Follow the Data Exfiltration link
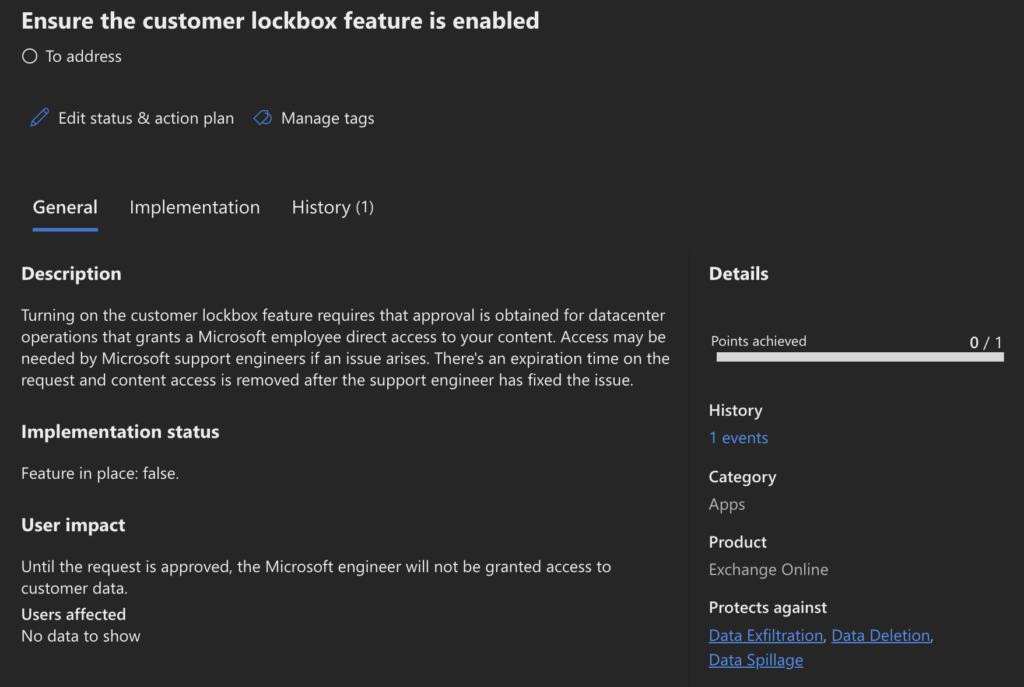The height and width of the screenshot is (687, 1024). 765,635
